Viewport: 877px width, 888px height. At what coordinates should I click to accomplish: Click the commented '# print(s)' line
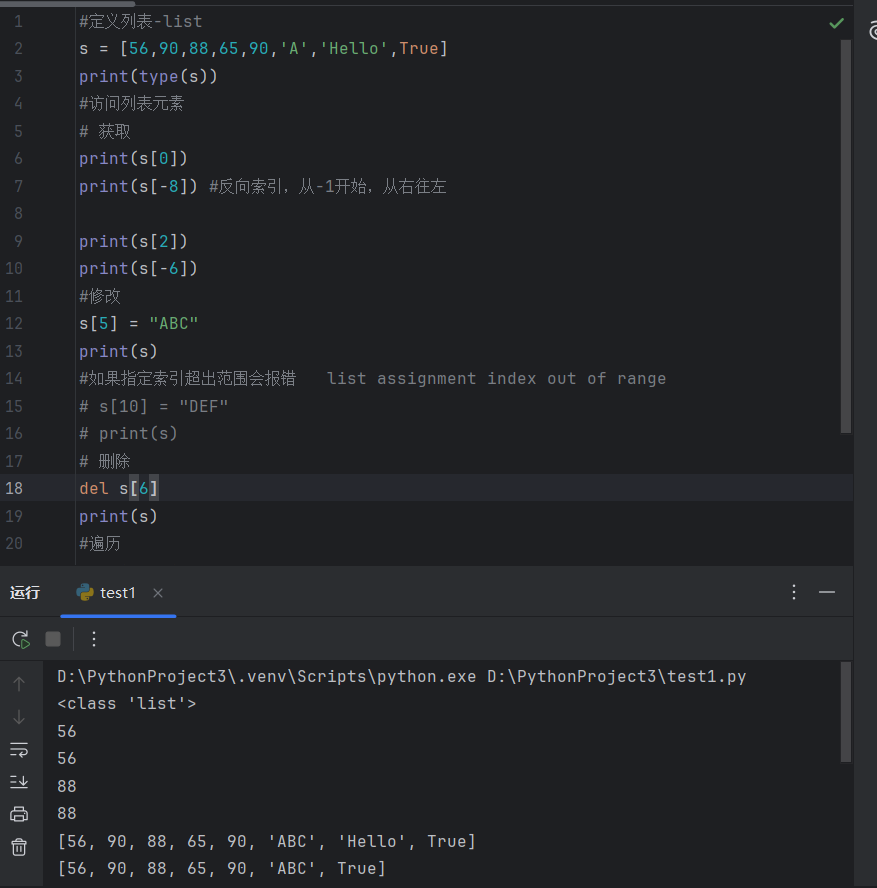point(128,433)
